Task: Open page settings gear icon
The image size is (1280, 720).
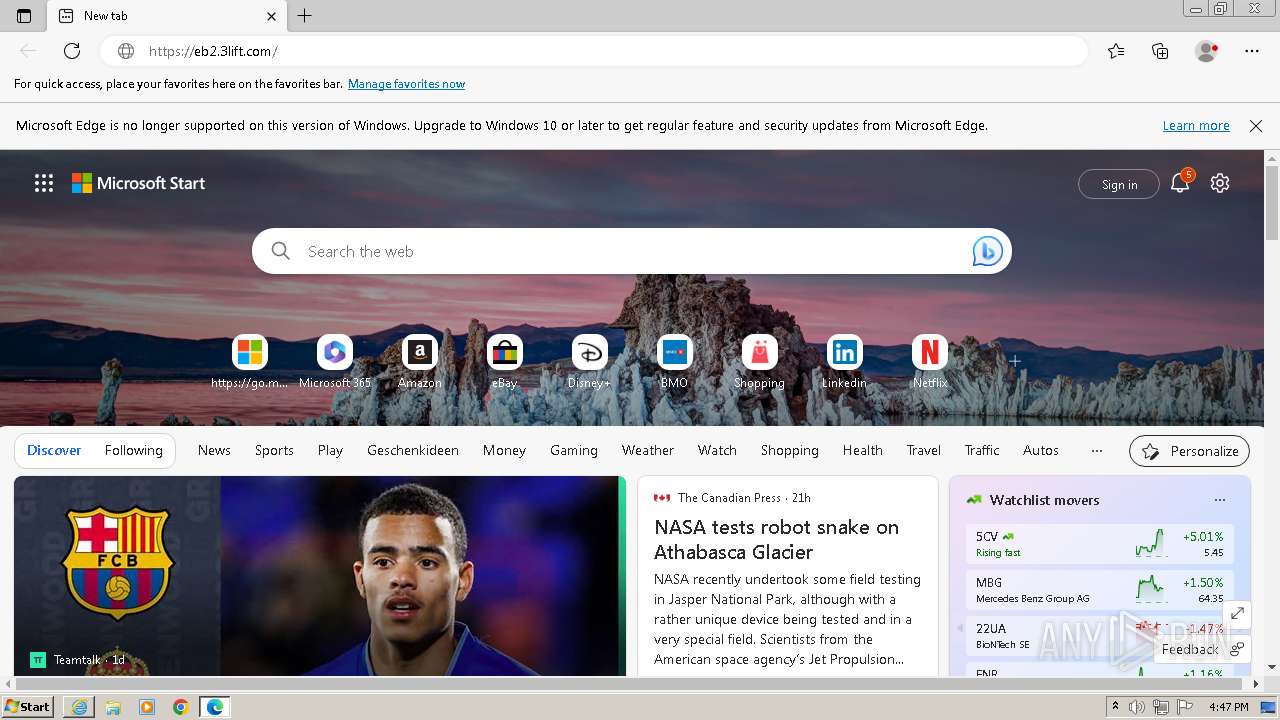Action: click(1220, 183)
